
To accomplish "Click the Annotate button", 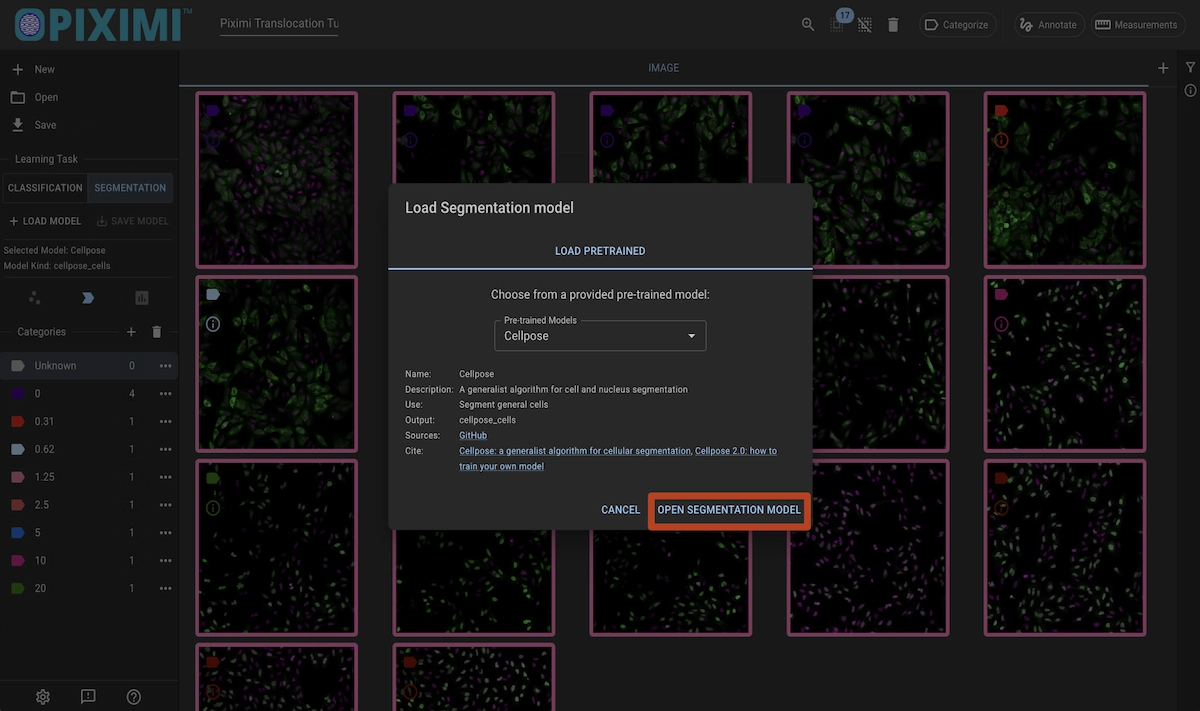I will point(1048,25).
